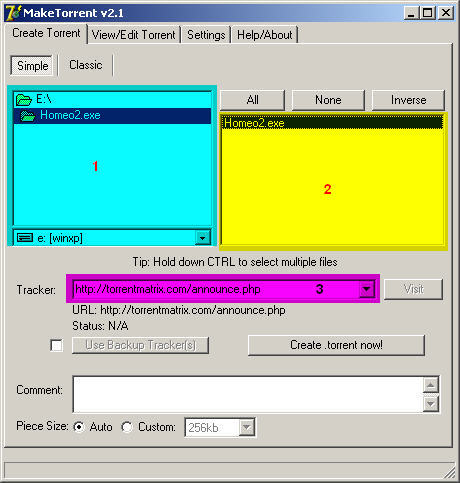
Task: Click the MakeTorrent title bar app icon
Action: [x=13, y=13]
